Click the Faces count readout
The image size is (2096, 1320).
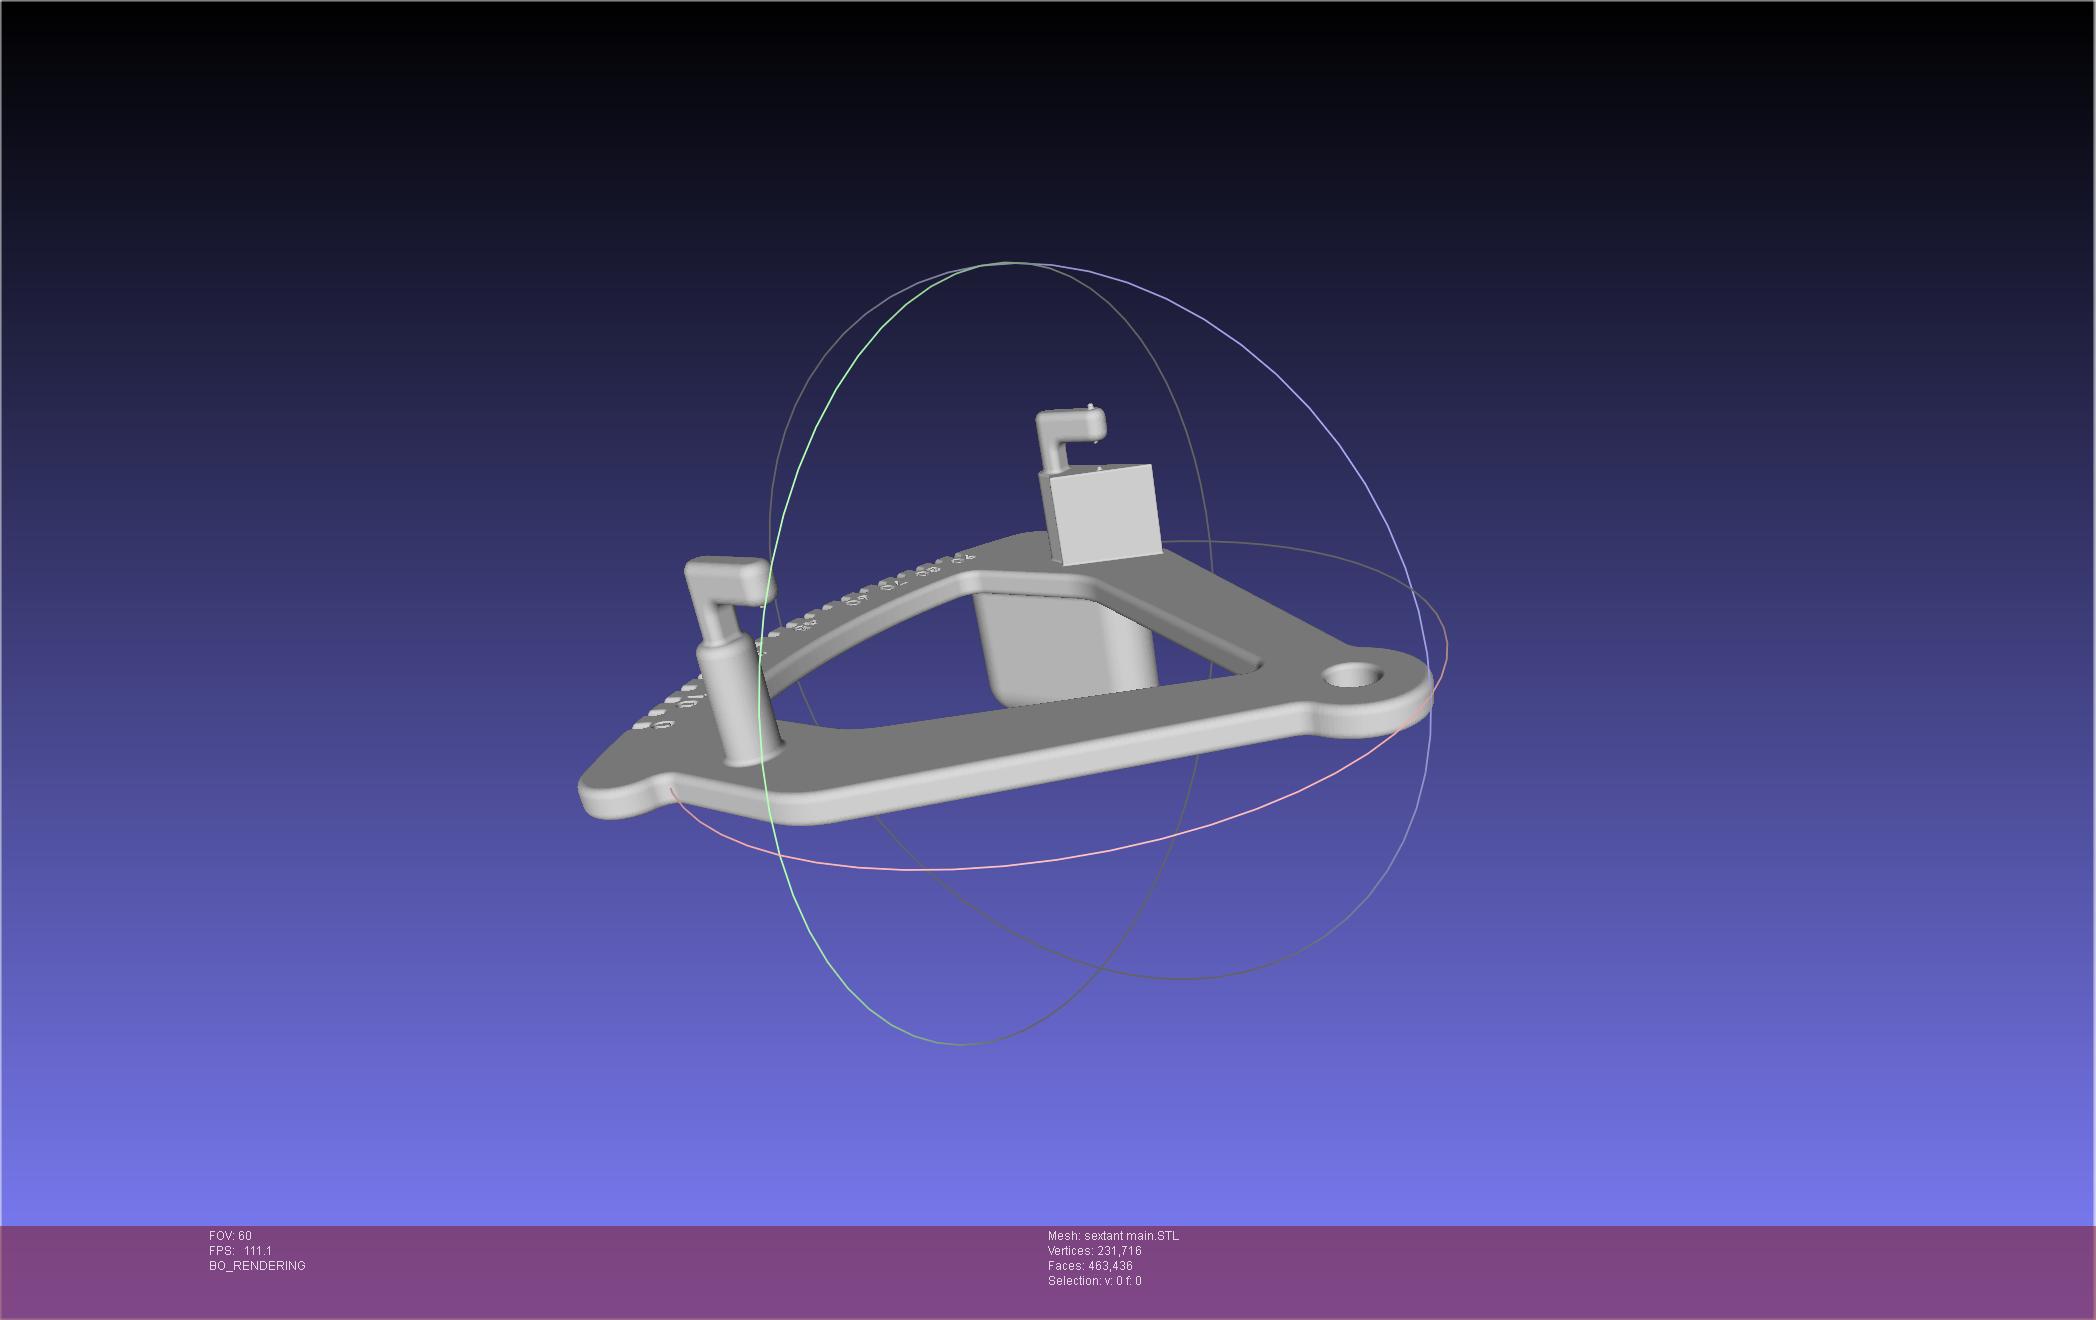tap(1090, 1266)
